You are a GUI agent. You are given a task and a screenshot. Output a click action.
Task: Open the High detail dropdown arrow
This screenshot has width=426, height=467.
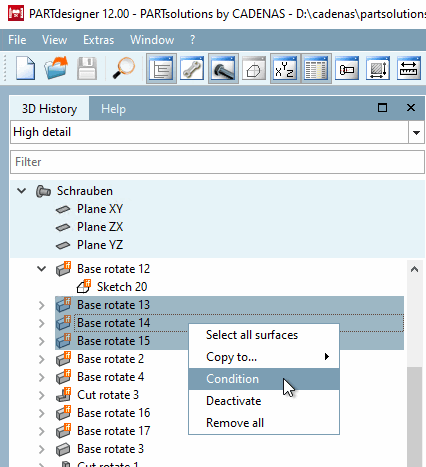coord(416,133)
